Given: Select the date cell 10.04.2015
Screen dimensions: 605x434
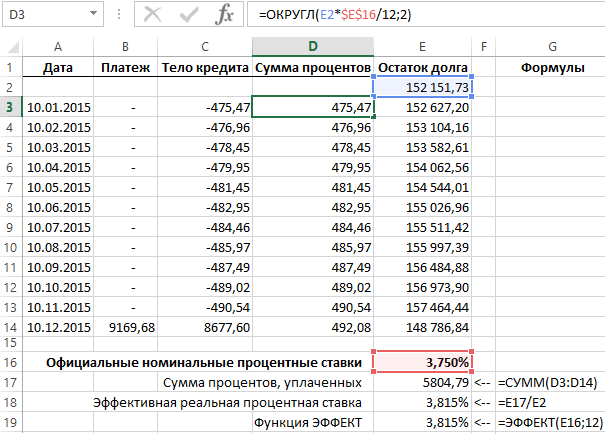Looking at the screenshot, I should pos(58,167).
